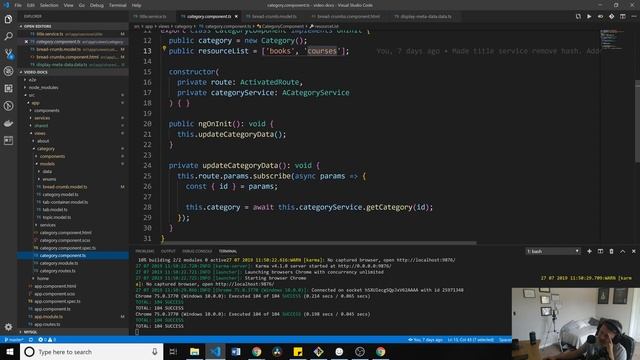The height and width of the screenshot is (360, 640).
Task: Switch to the Output panel tab
Action: click(168, 251)
